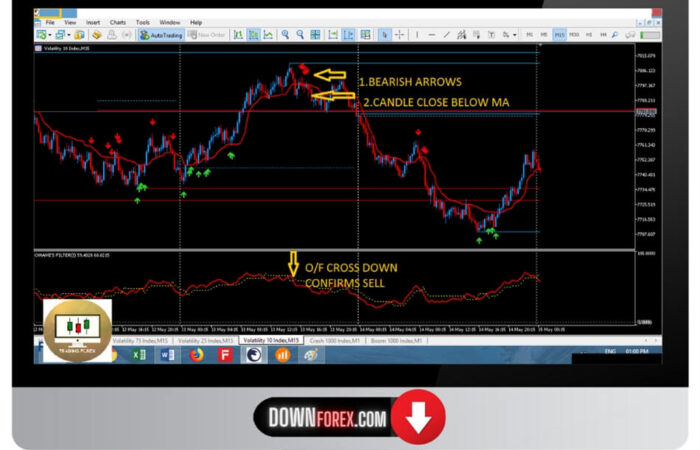Toggle the Chart Shift icon
Screen dimensions: 700x450
tap(348, 35)
